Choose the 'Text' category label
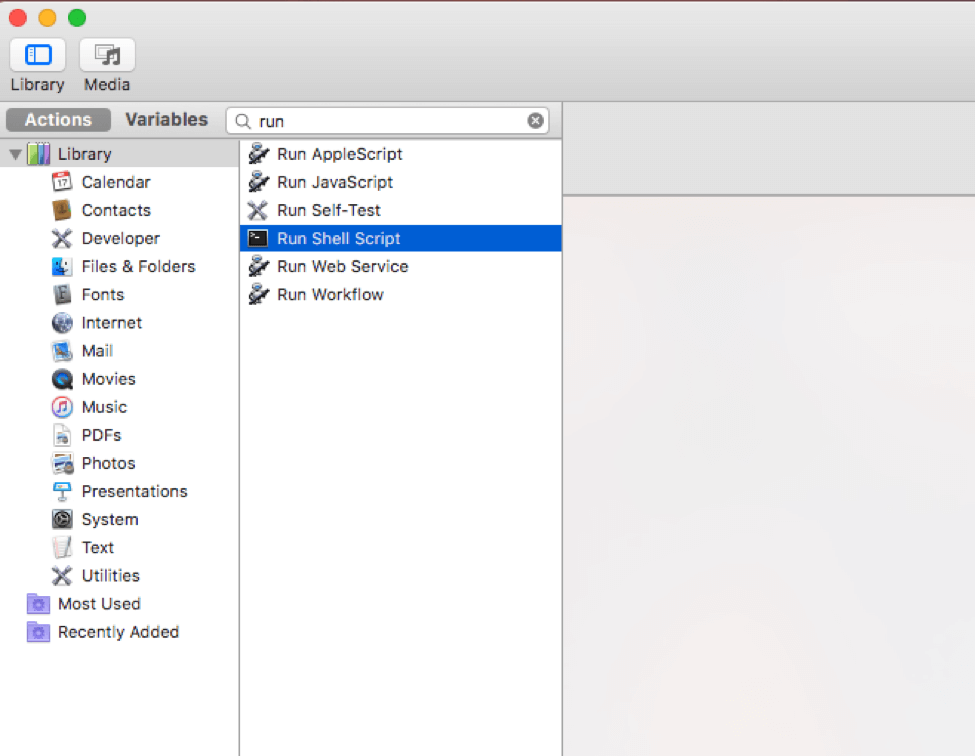 [x=98, y=548]
